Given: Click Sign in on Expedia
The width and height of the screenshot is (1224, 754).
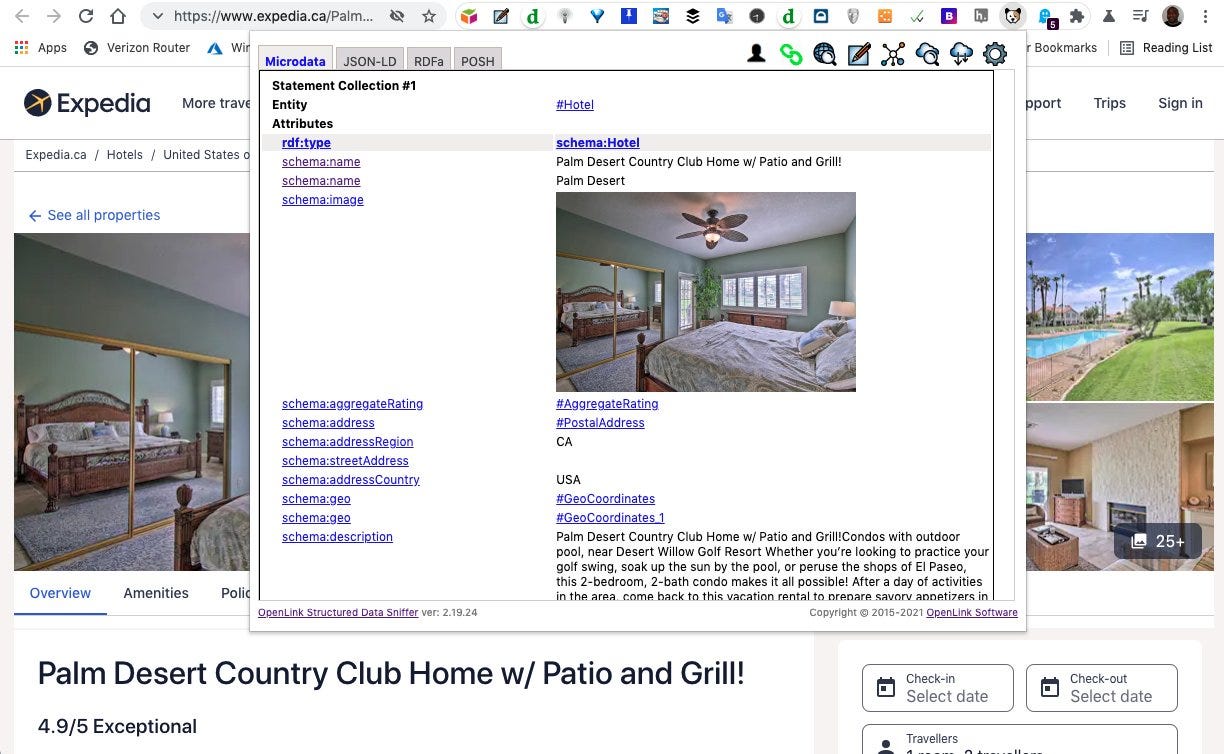Looking at the screenshot, I should (1180, 103).
